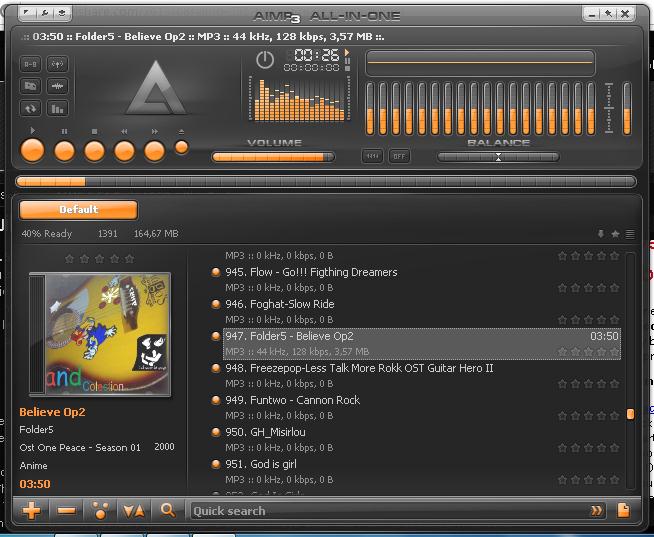
Task: Give 949. Funtwo - Cannon Rock one star
Action: point(563,416)
